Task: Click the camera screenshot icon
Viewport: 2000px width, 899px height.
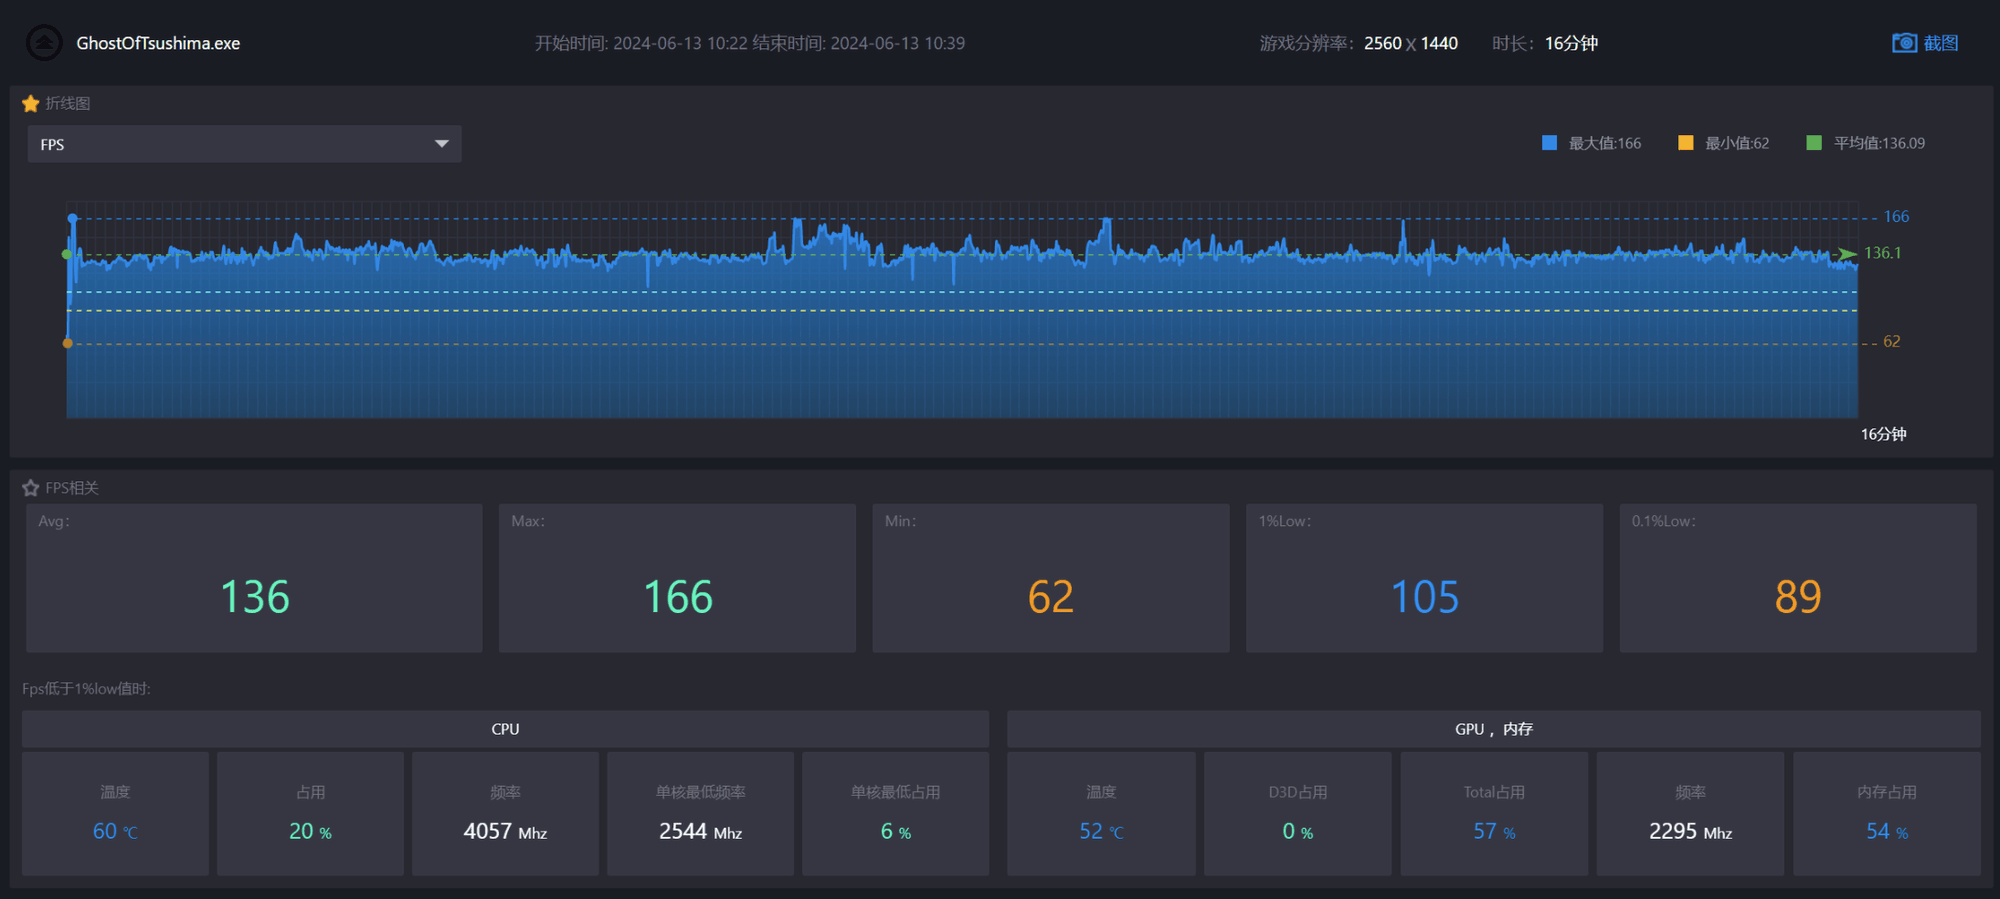Action: (x=1904, y=43)
